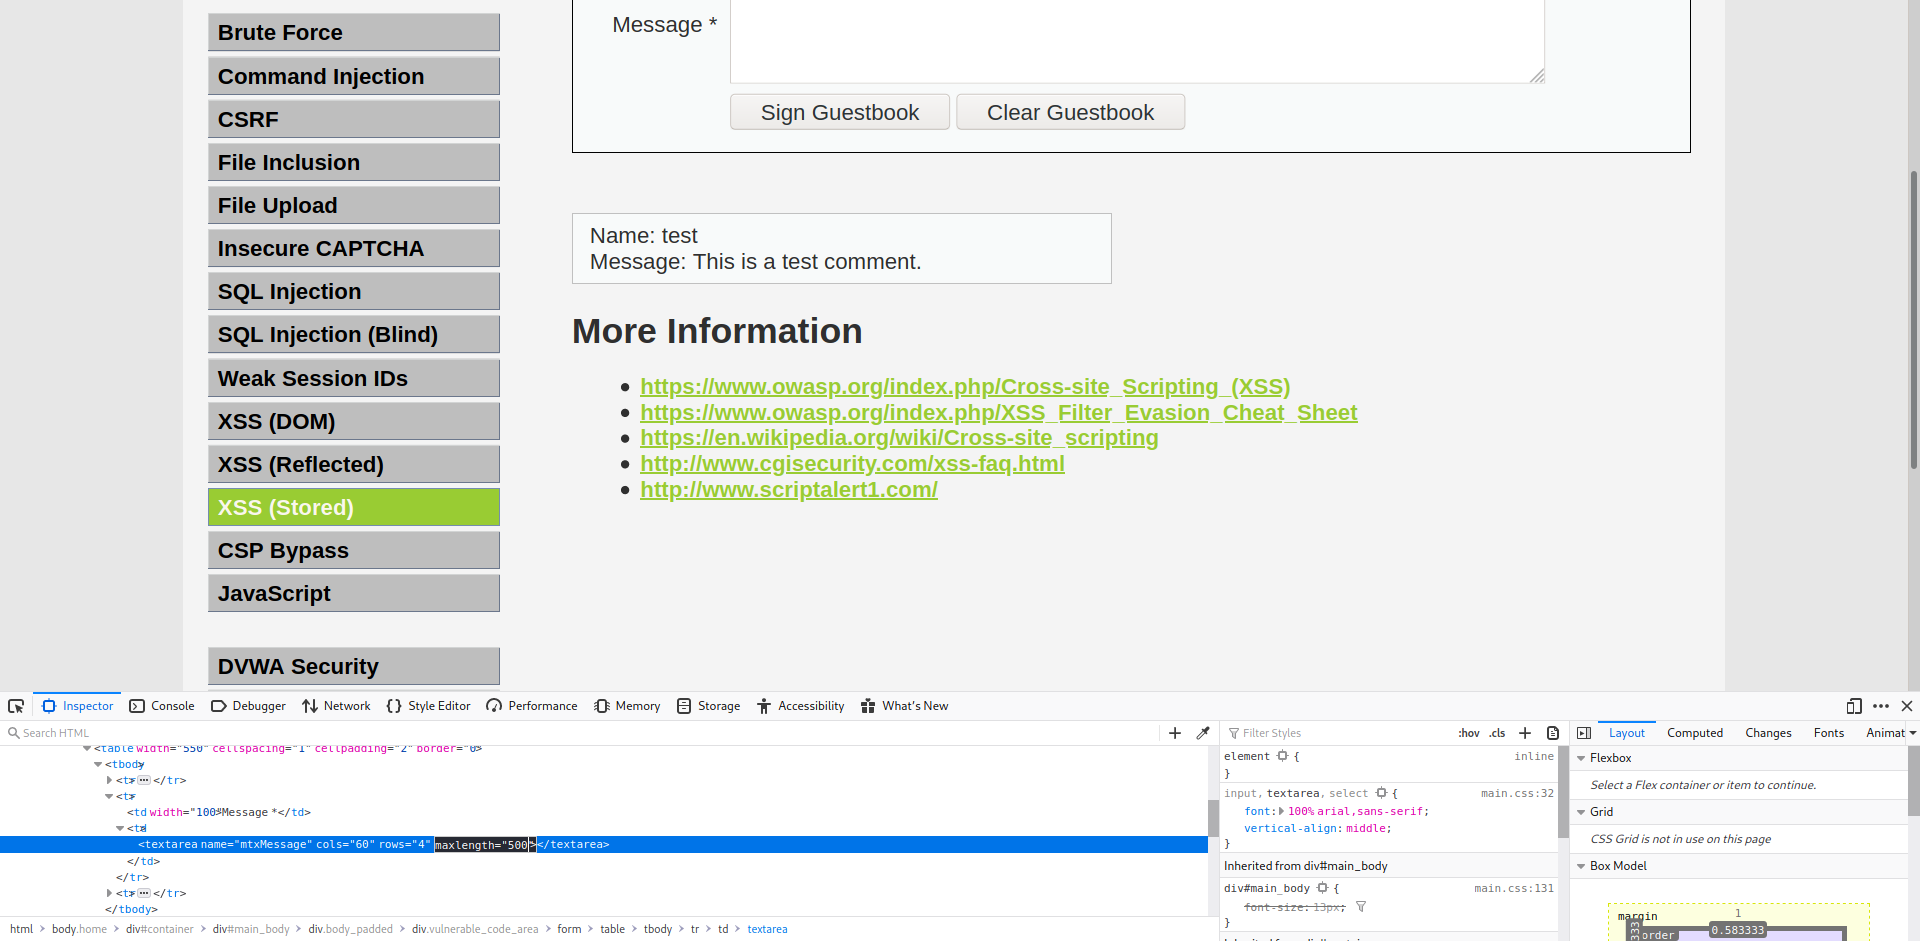Highlight elements matching div#main_body selector
Image resolution: width=1920 pixels, height=941 pixels.
(x=1322, y=888)
